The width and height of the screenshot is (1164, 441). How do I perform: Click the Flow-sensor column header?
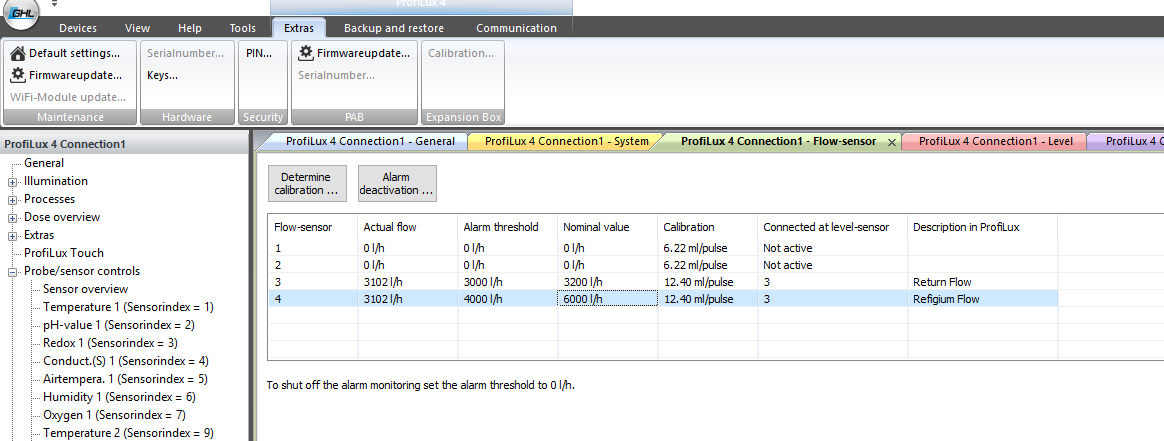[313, 227]
